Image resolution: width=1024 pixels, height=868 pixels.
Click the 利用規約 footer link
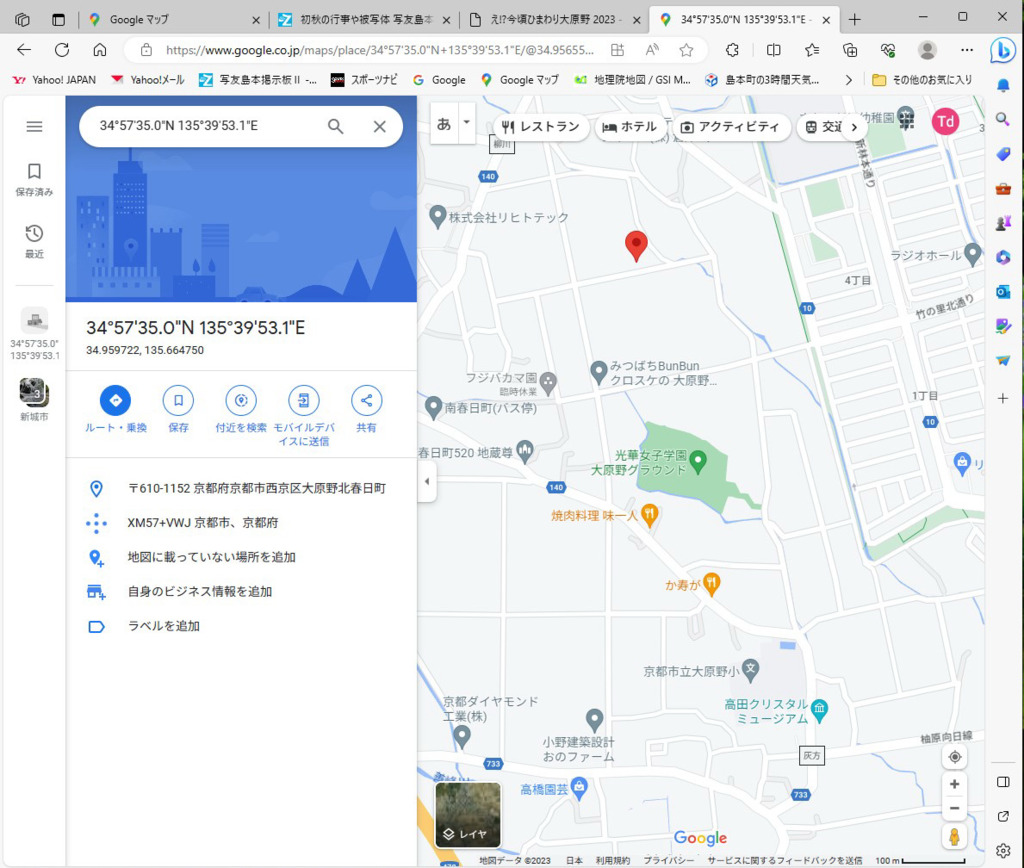pos(613,860)
